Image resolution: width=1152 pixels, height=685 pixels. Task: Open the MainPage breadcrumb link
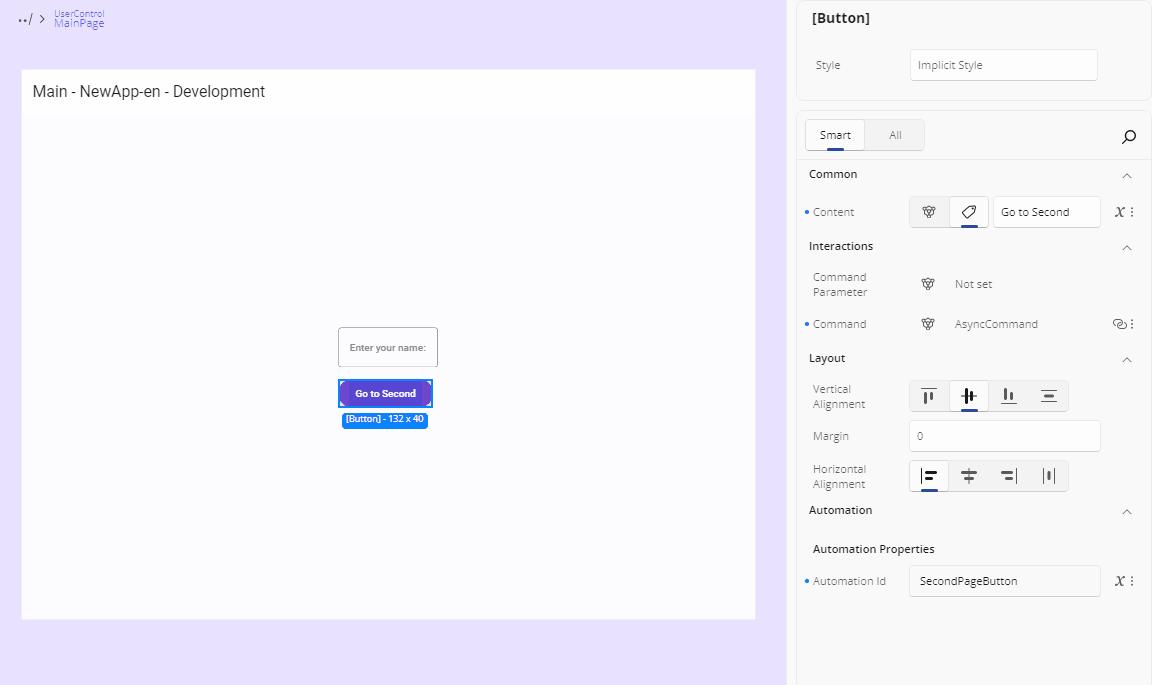click(x=78, y=23)
